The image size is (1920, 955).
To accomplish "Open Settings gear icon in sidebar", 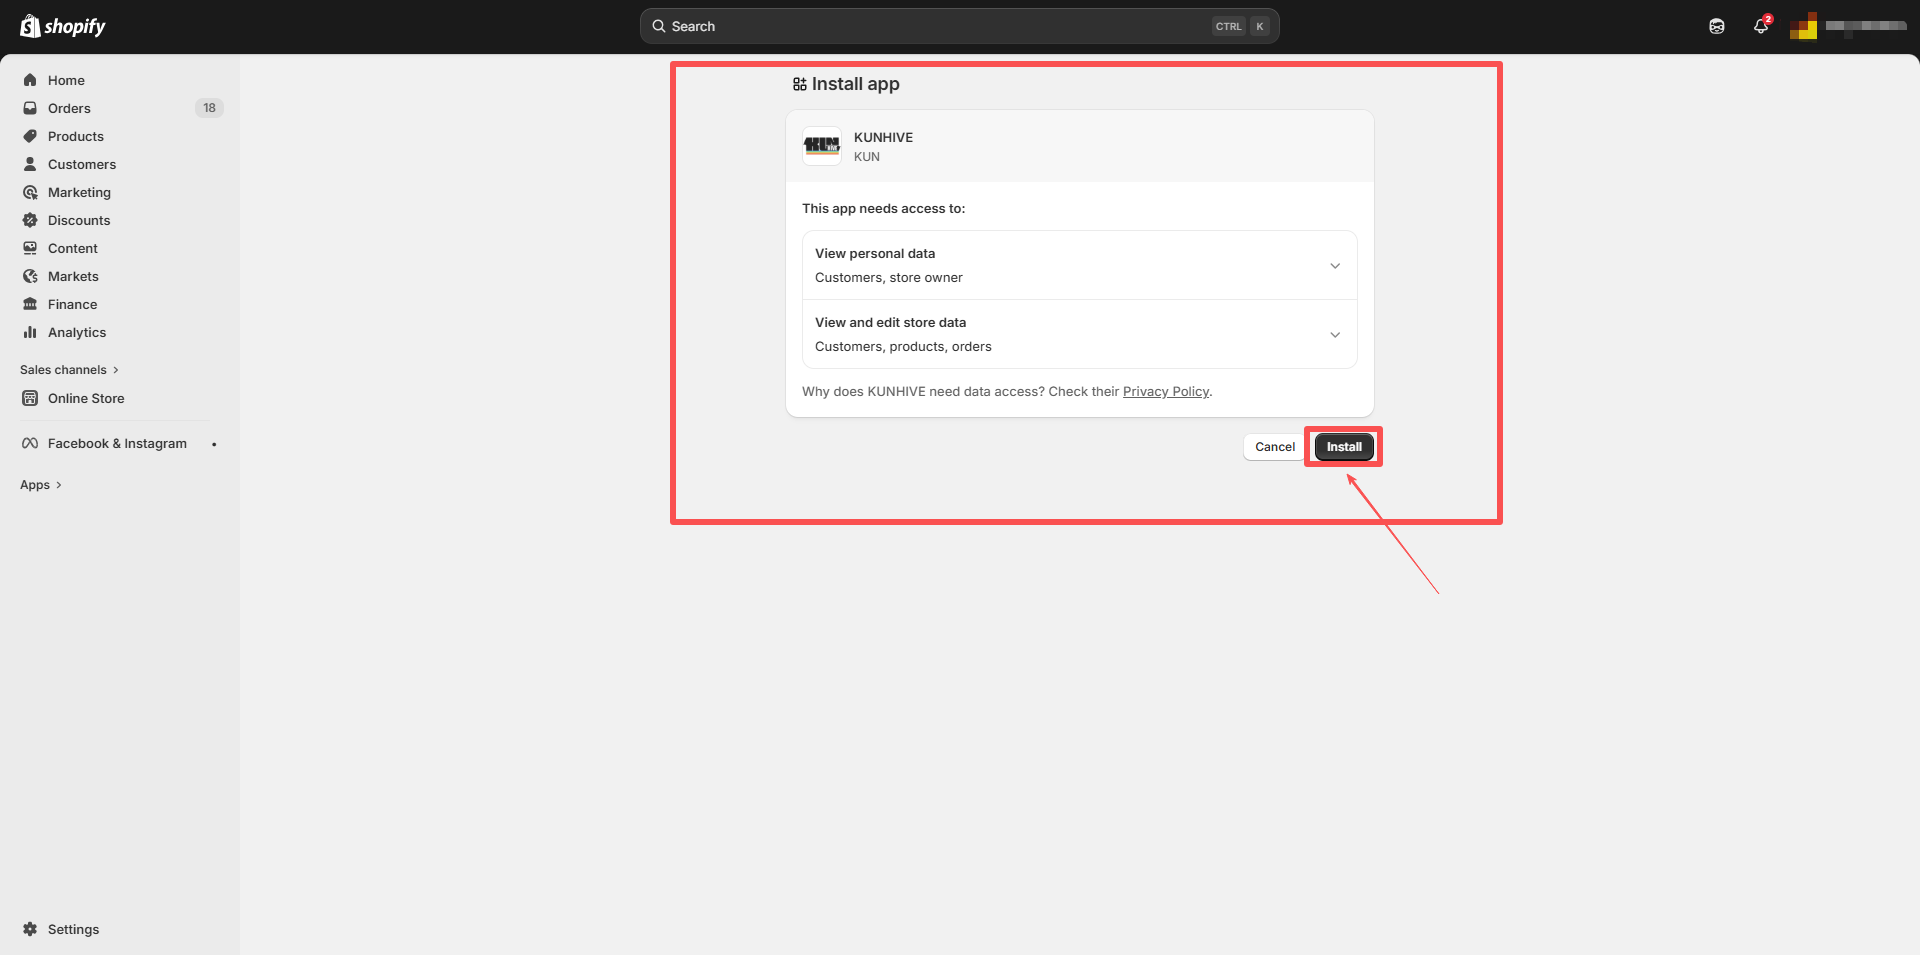I will tap(30, 929).
